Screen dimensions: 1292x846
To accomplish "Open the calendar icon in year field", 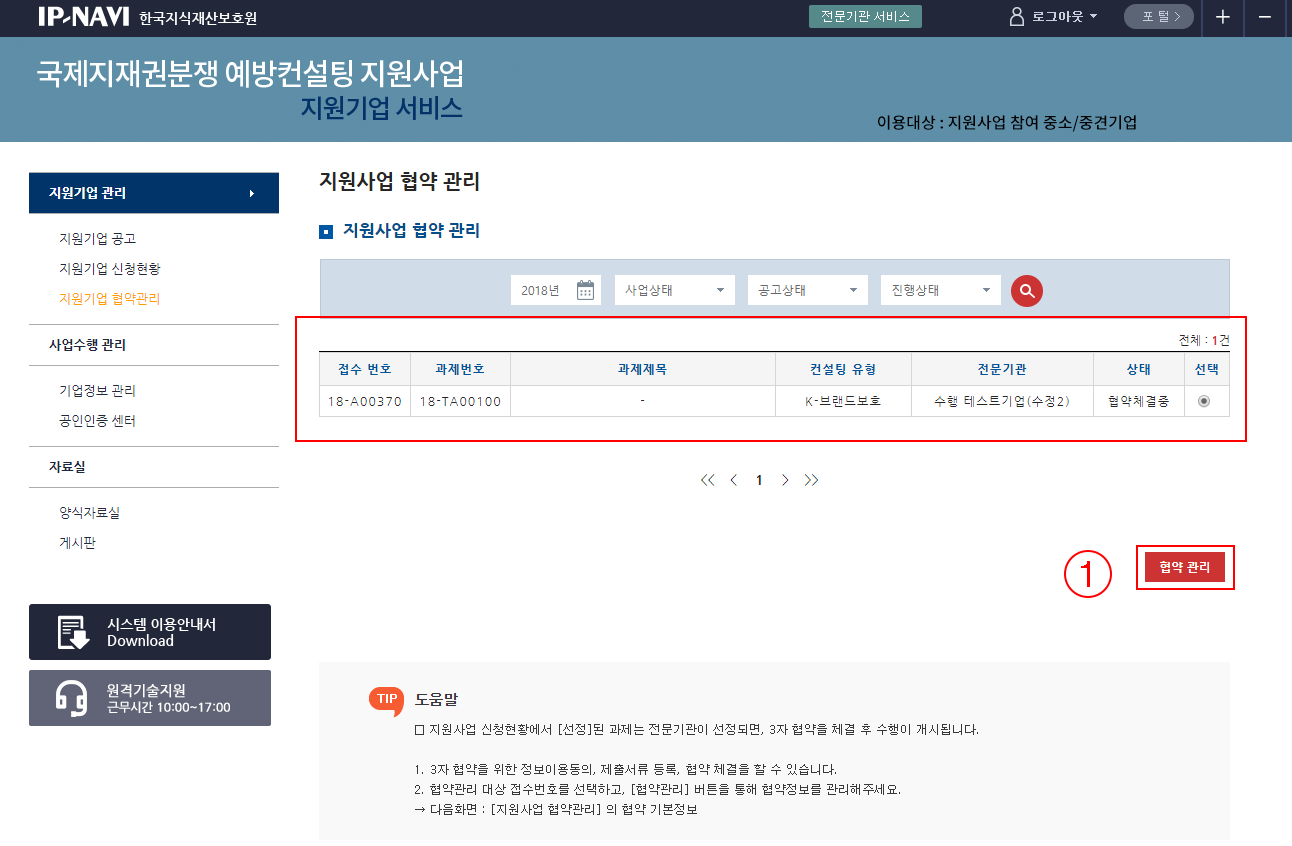I will coord(585,290).
